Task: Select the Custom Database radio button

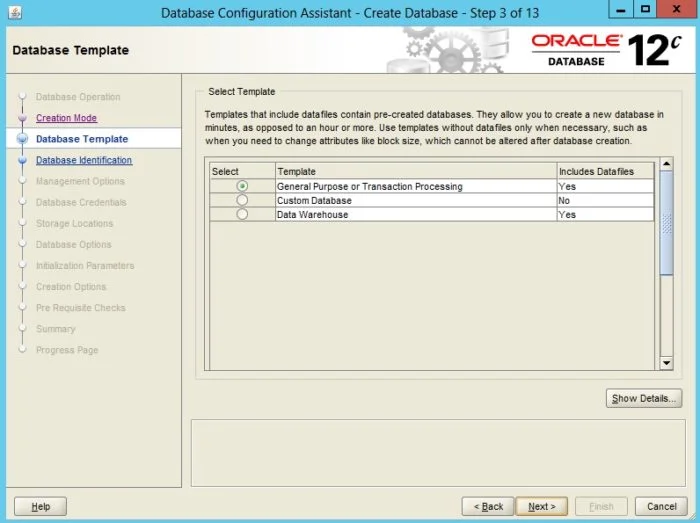Action: (x=242, y=200)
